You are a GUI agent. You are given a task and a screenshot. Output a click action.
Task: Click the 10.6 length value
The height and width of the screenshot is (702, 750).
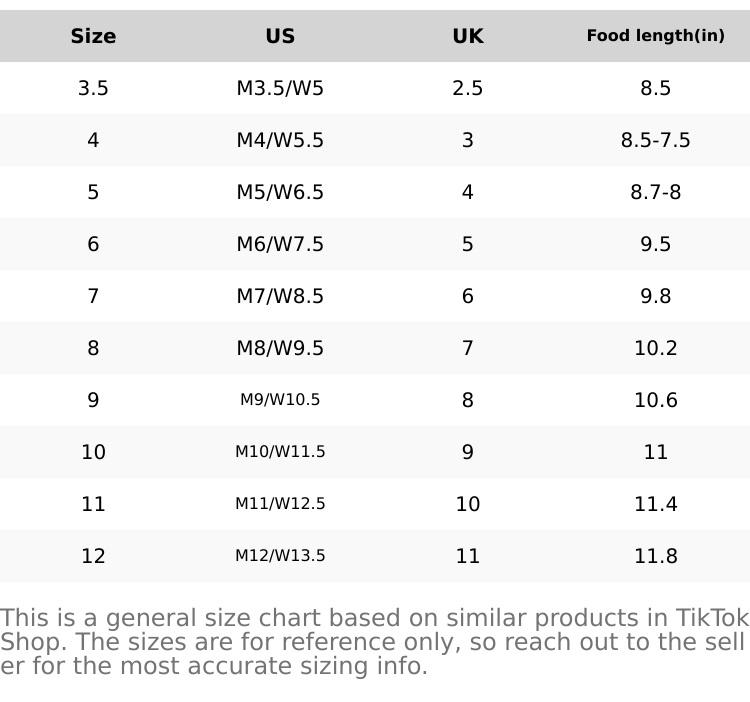point(655,400)
